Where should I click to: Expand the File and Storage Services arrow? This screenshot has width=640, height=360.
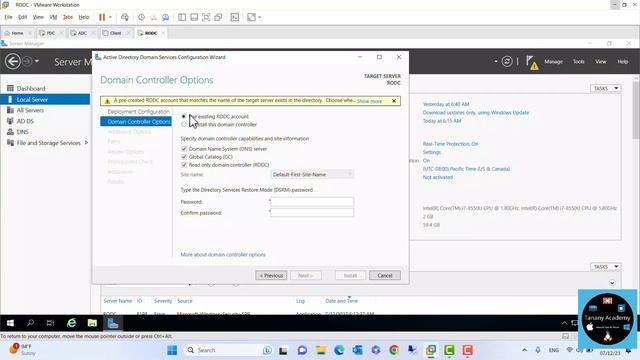click(x=86, y=143)
